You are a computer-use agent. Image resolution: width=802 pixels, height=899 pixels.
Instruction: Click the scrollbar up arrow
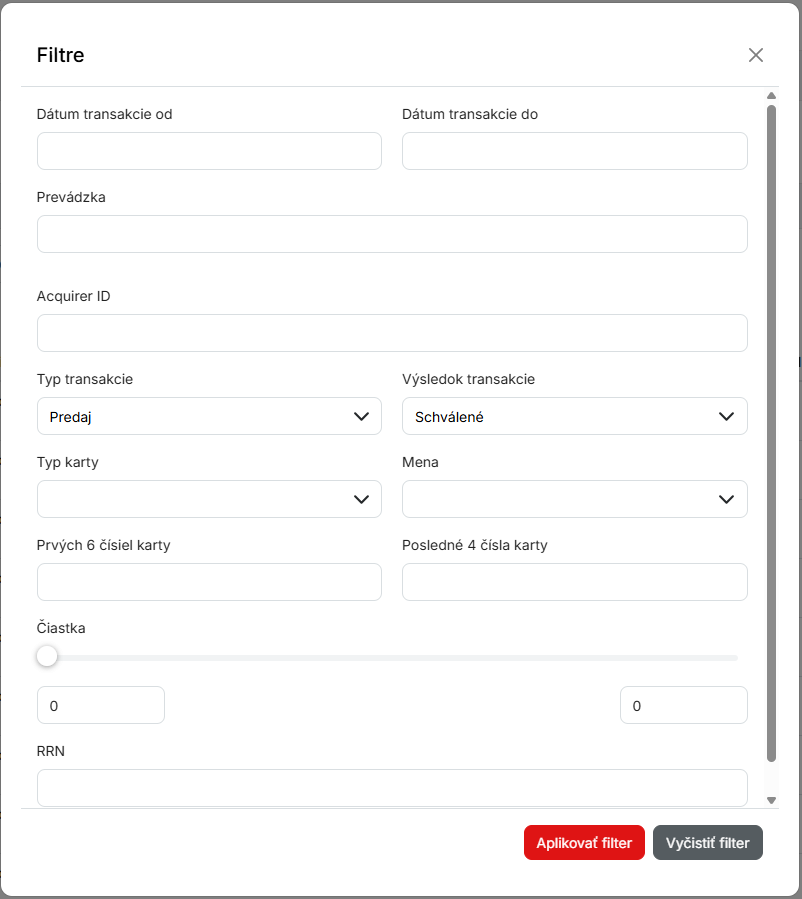click(771, 97)
